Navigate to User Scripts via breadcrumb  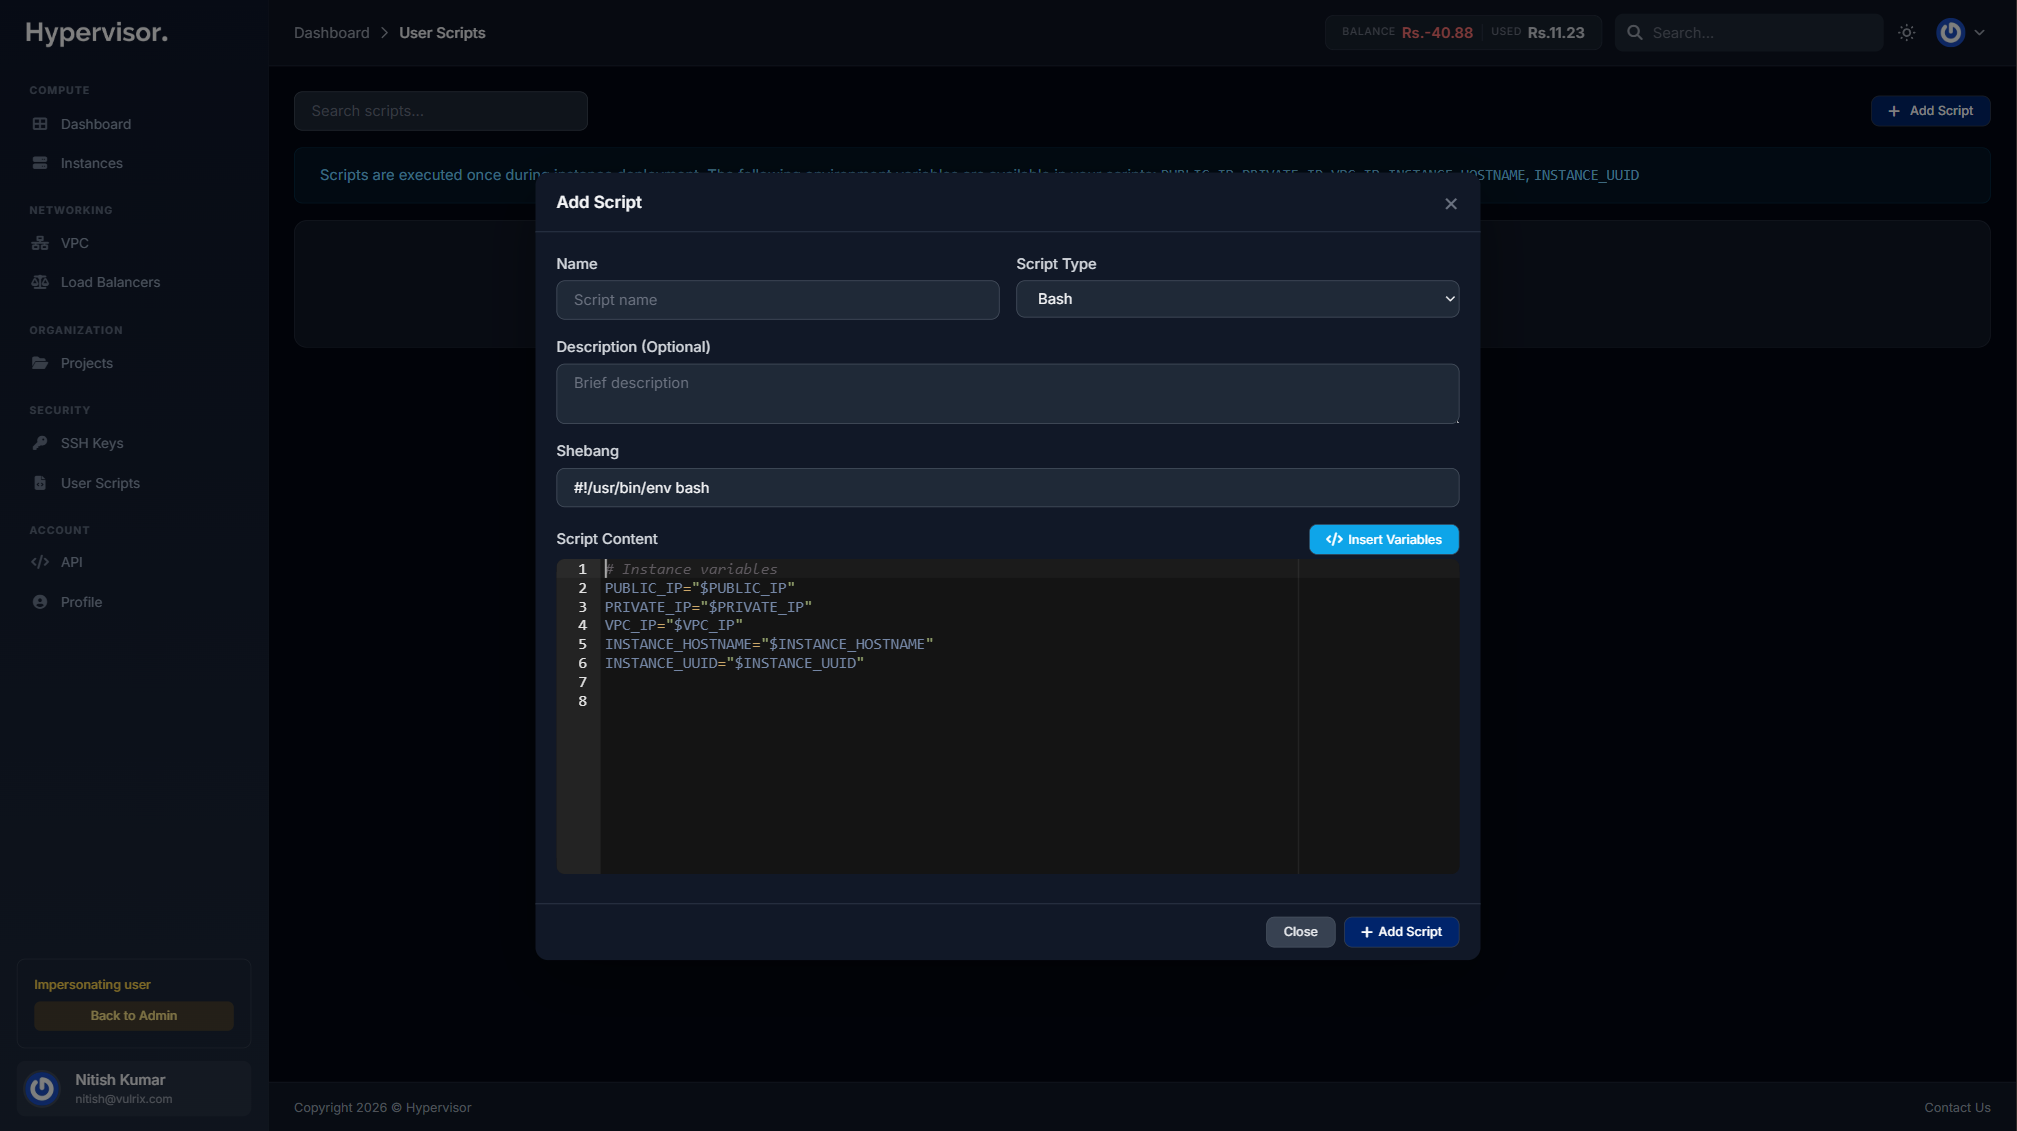click(x=441, y=32)
